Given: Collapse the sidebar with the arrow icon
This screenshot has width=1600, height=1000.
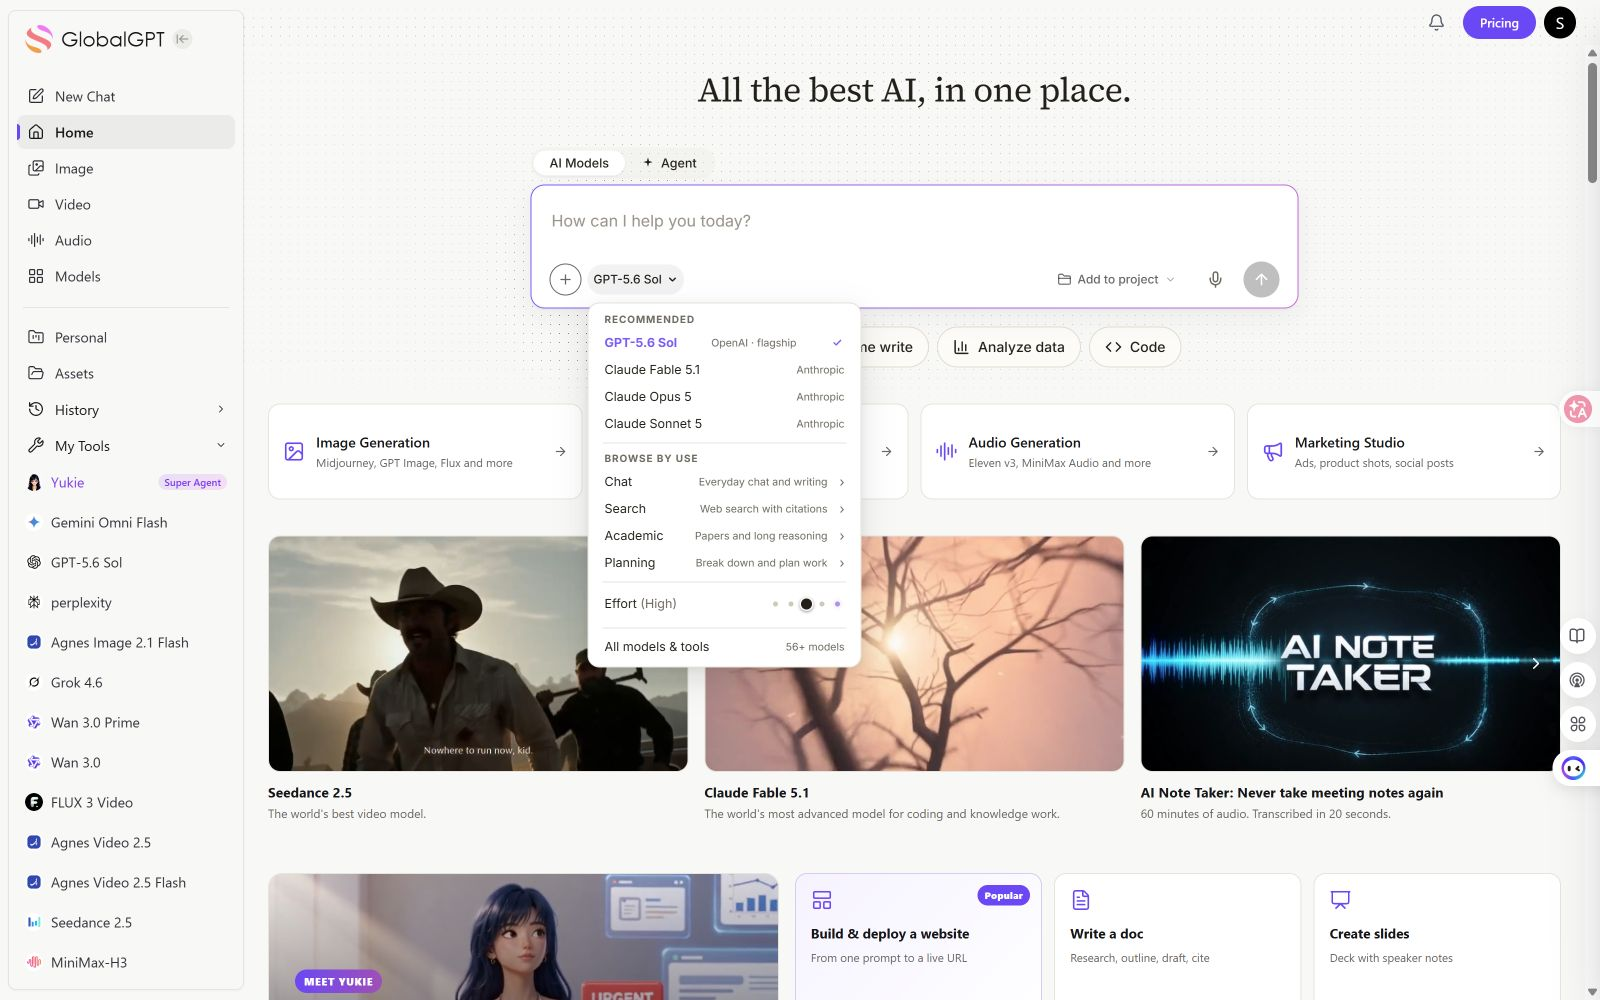Looking at the screenshot, I should [x=182, y=39].
